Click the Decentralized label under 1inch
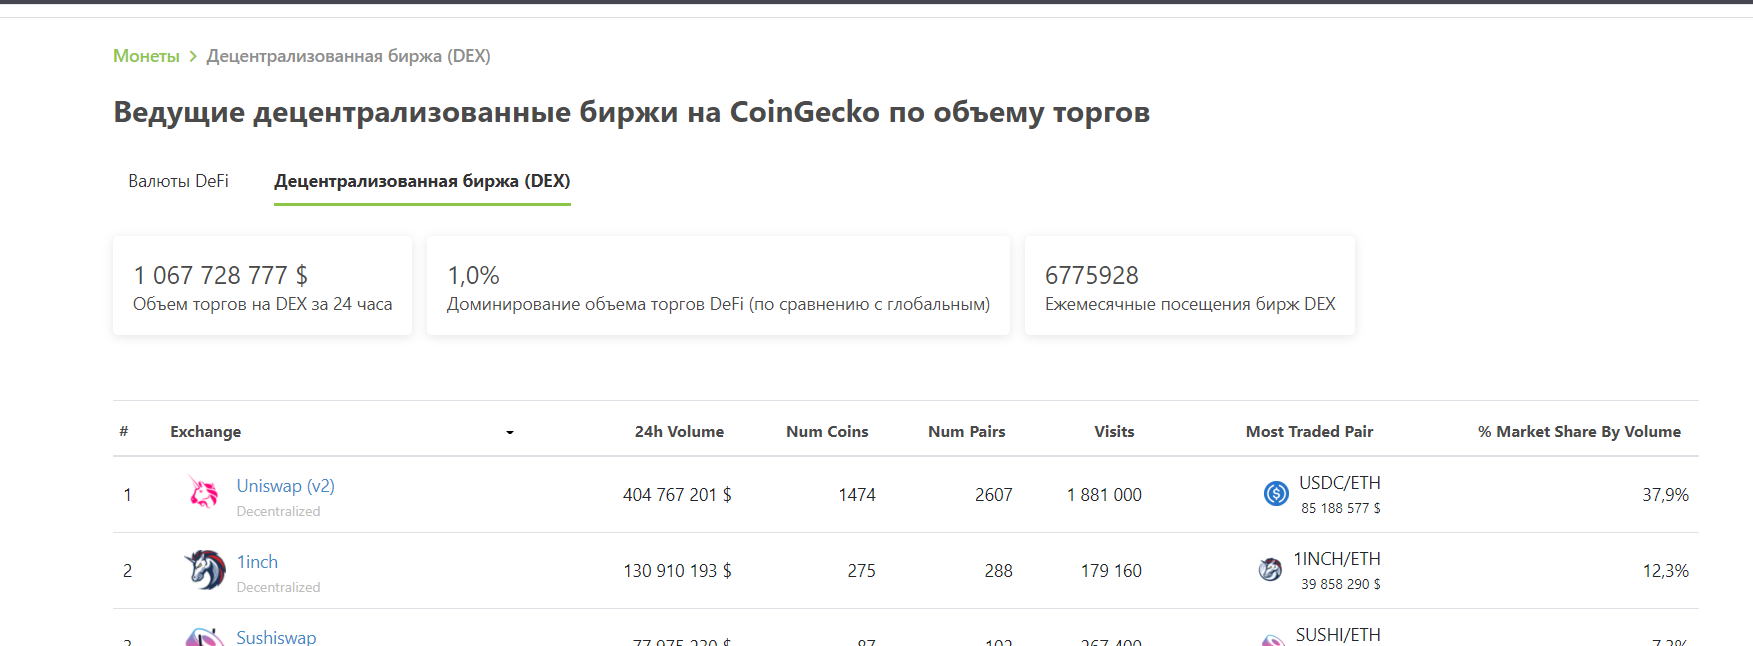Viewport: 1753px width, 646px height. [x=278, y=587]
